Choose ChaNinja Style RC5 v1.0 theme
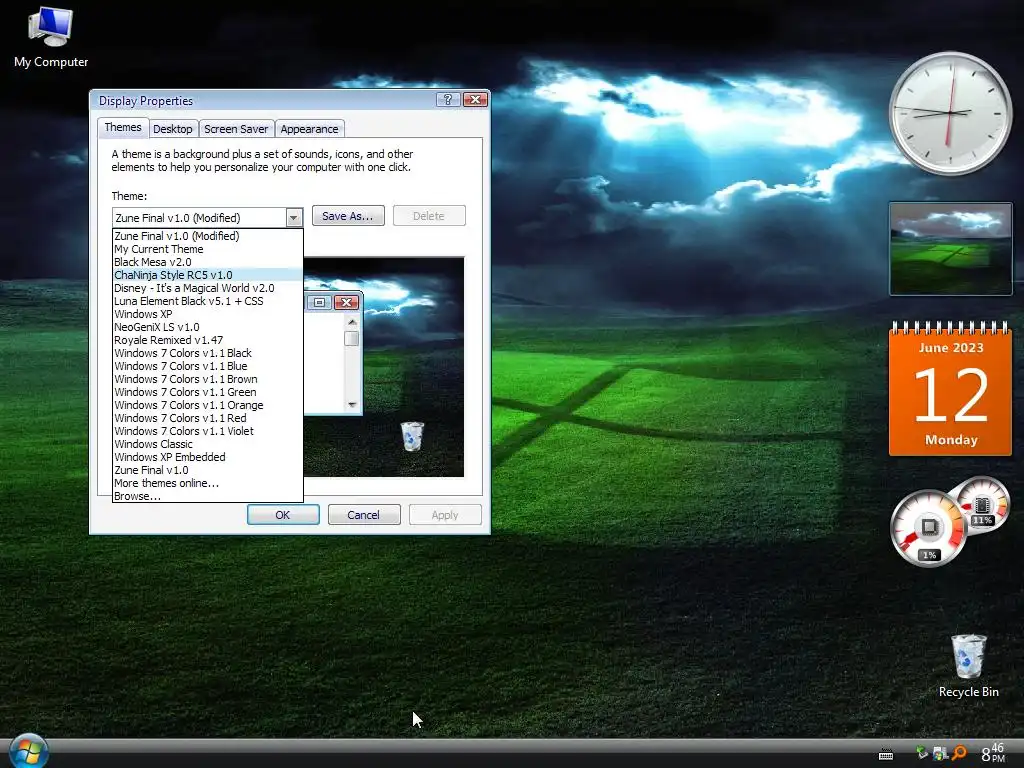Viewport: 1024px width, 768px height. [x=208, y=275]
